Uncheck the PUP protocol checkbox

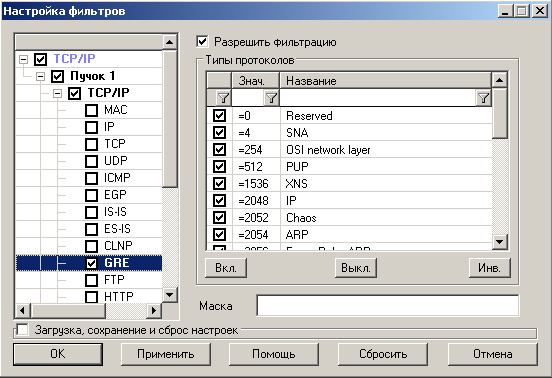219,166
